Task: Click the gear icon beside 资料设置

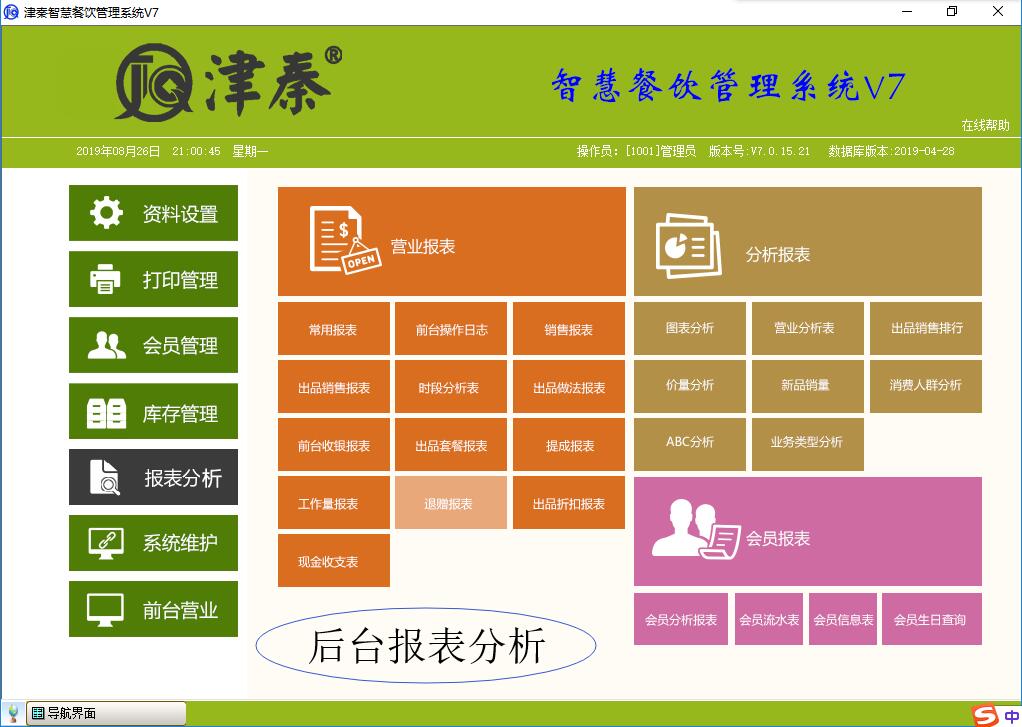Action: click(106, 213)
